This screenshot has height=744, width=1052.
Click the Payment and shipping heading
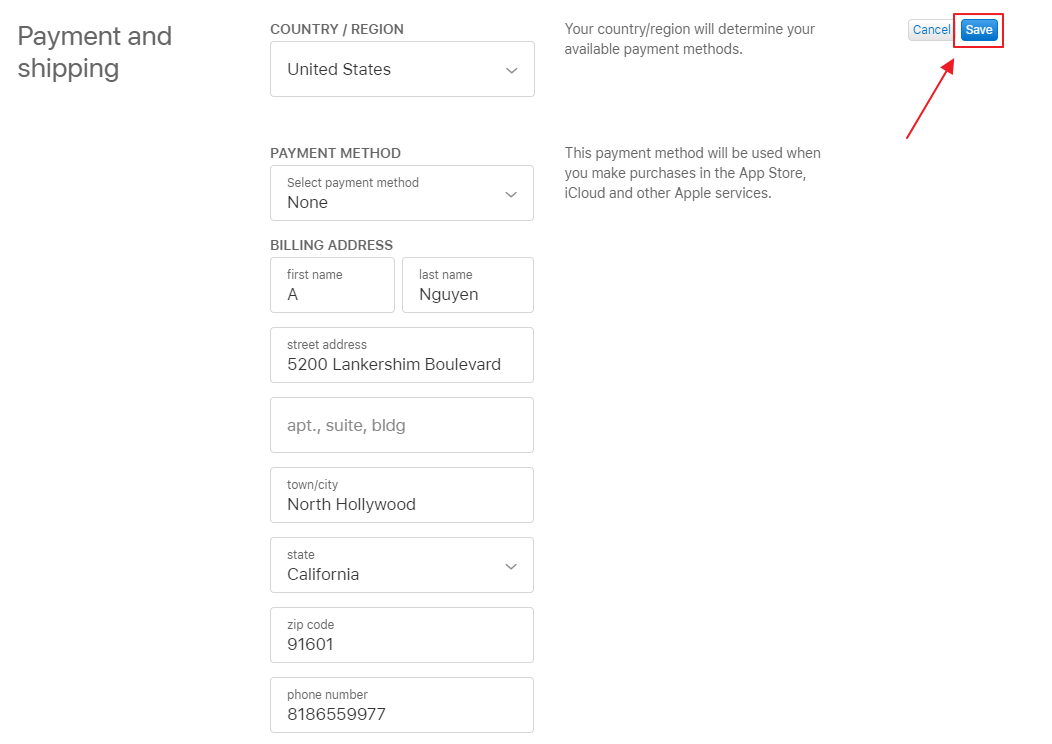[95, 52]
